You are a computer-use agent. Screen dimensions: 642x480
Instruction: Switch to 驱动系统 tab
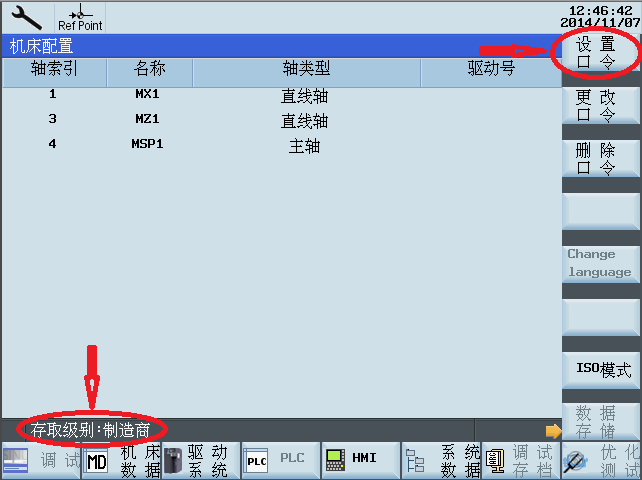pos(201,460)
